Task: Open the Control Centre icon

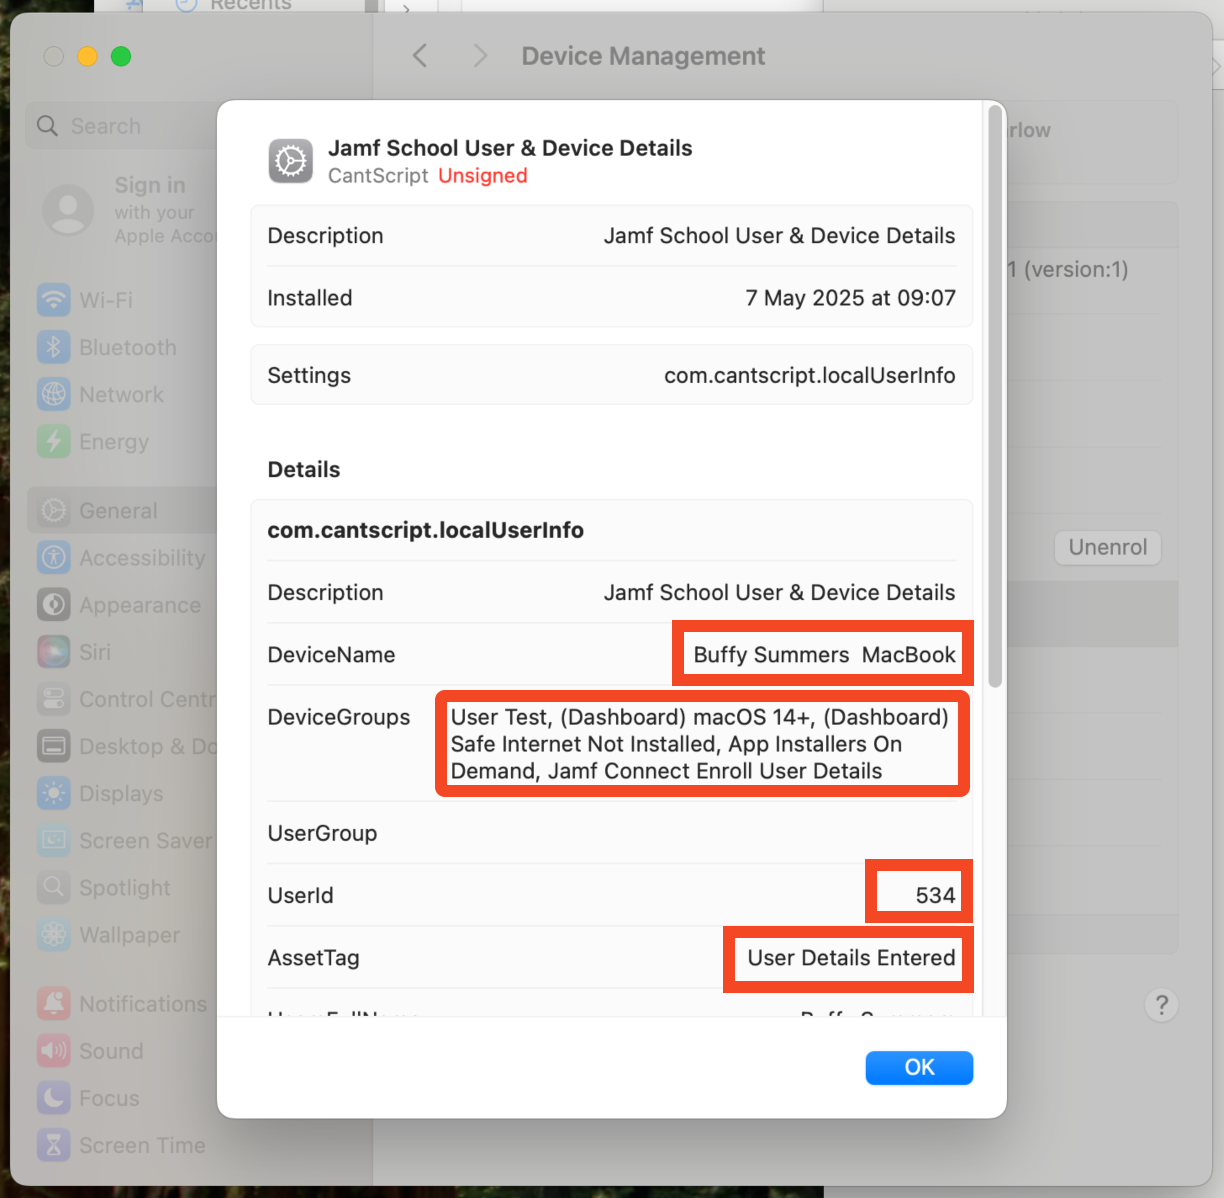Action: tap(54, 699)
